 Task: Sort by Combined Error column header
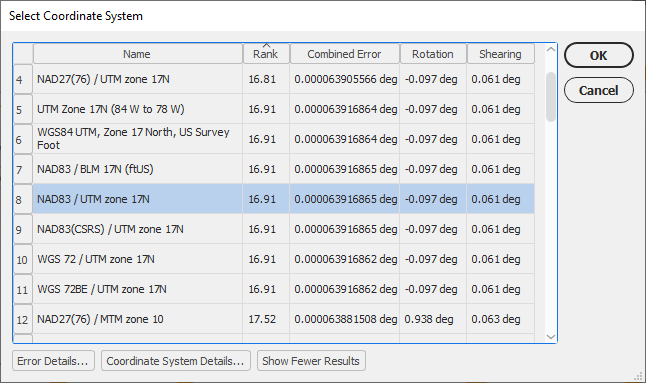click(344, 54)
